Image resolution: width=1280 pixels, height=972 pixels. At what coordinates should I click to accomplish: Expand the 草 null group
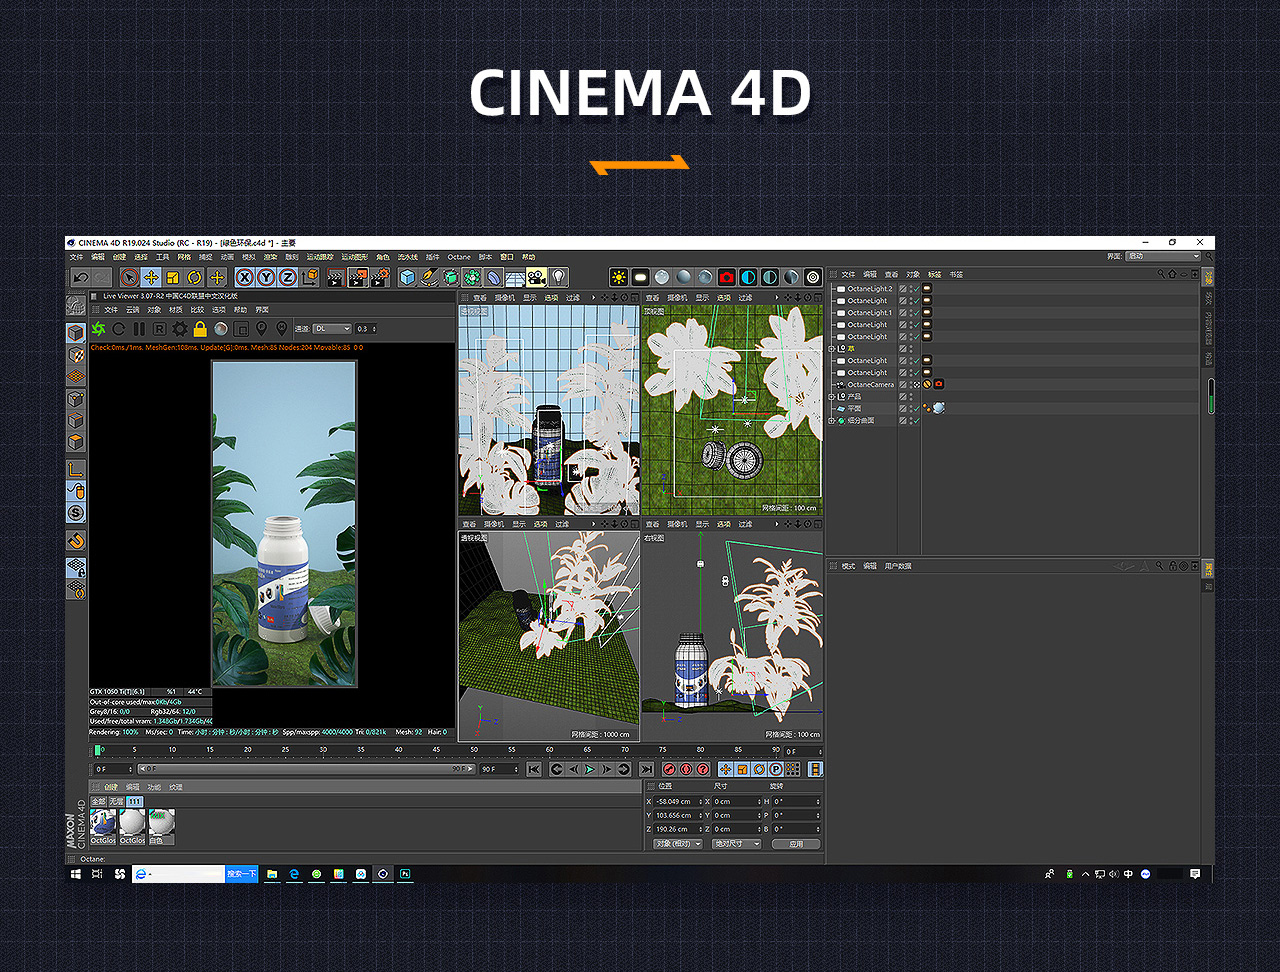[x=831, y=349]
